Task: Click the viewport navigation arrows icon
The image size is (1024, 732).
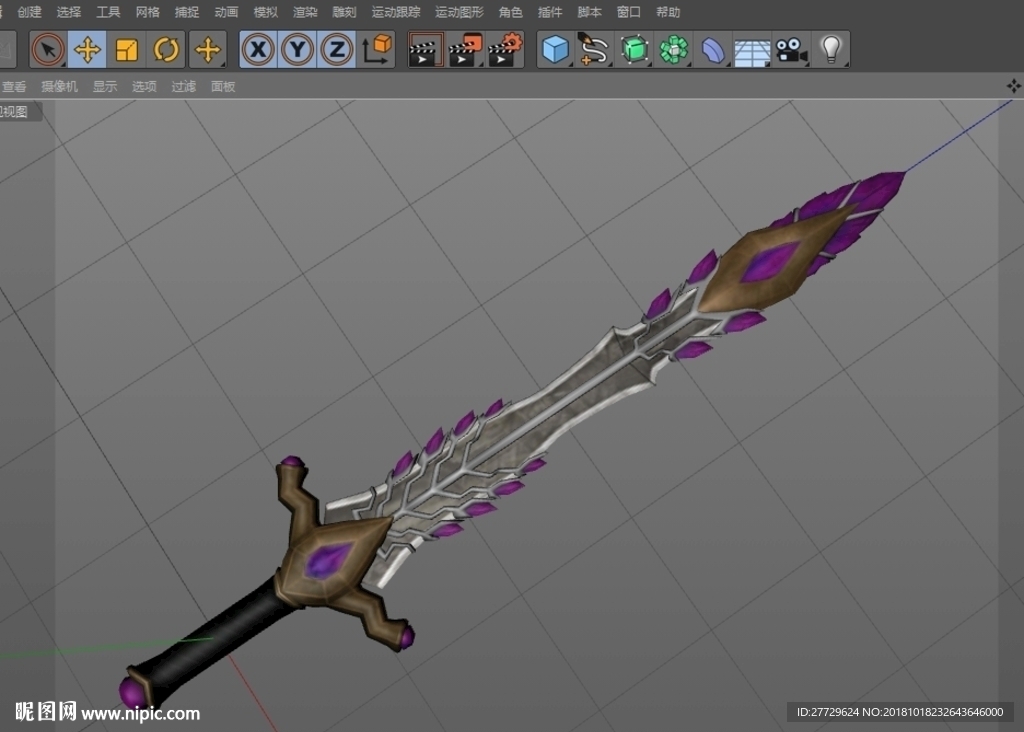Action: (1013, 86)
